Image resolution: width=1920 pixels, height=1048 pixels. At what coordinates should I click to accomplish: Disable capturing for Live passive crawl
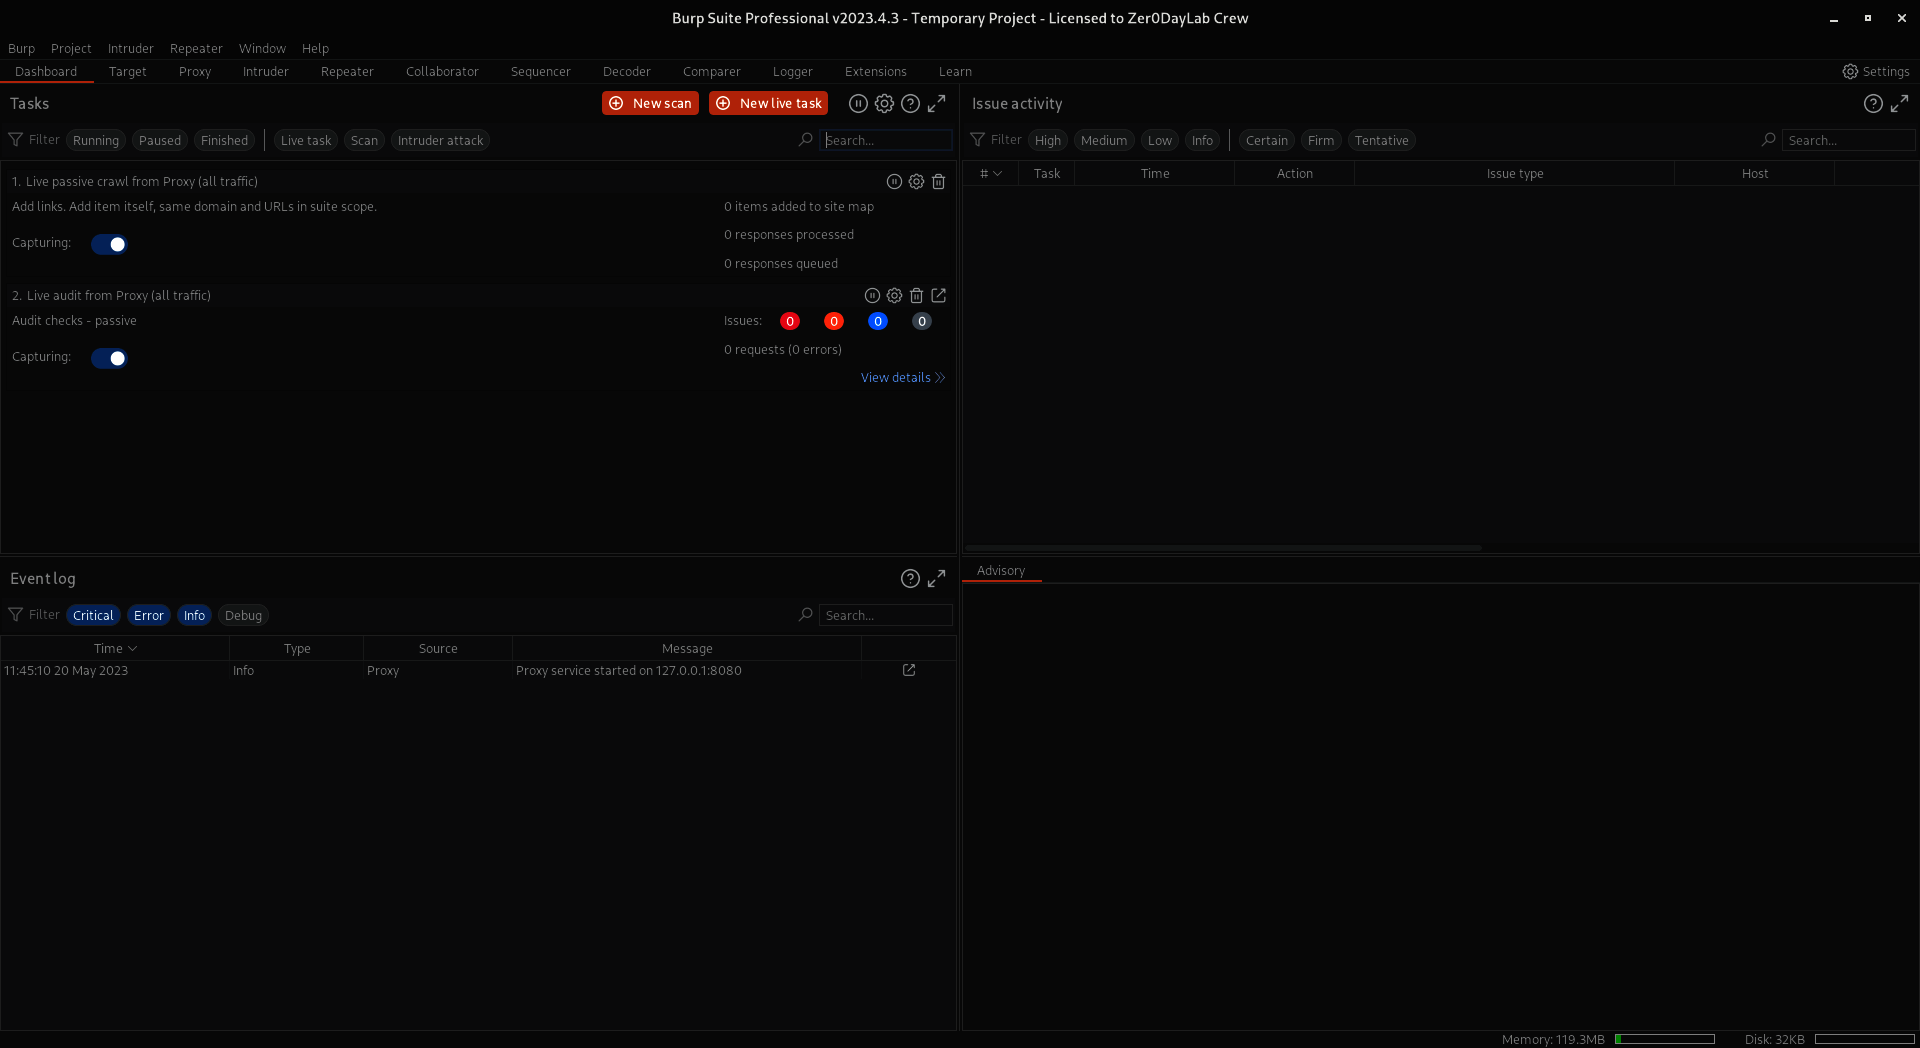(109, 244)
